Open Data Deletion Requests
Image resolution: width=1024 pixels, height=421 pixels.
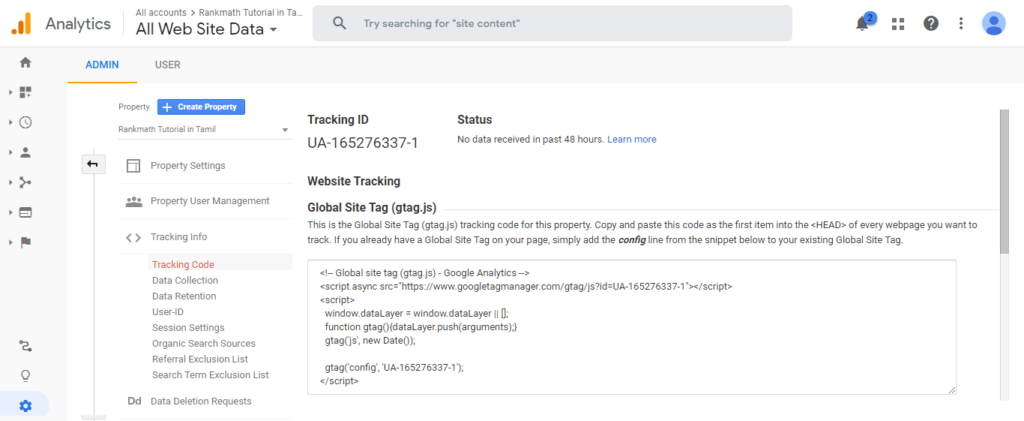pyautogui.click(x=200, y=401)
